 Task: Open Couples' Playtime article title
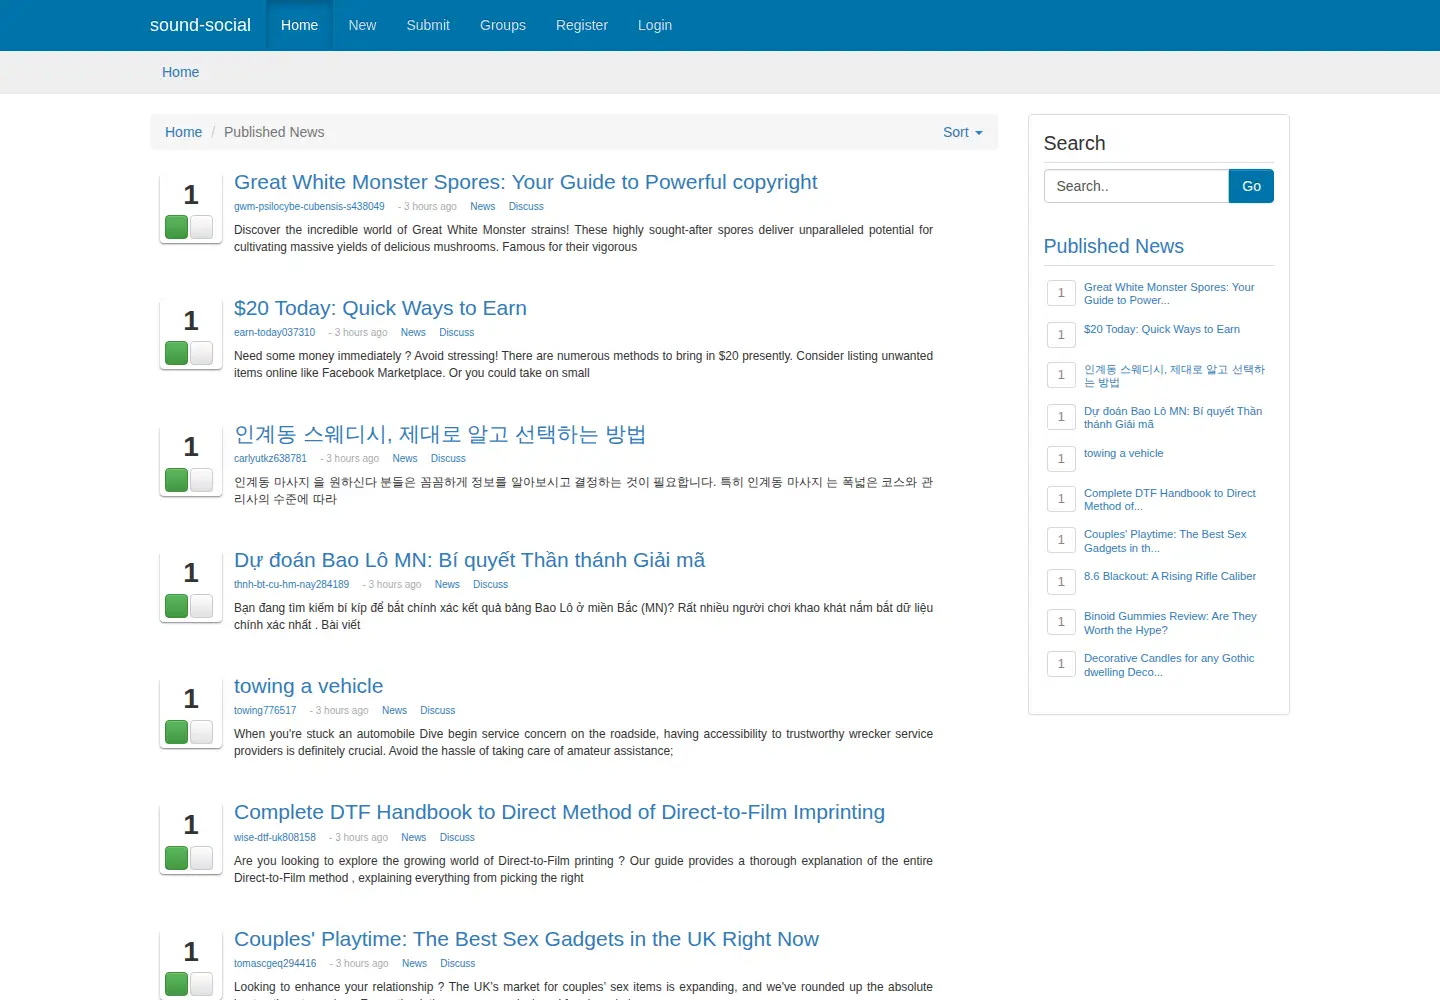click(x=526, y=939)
